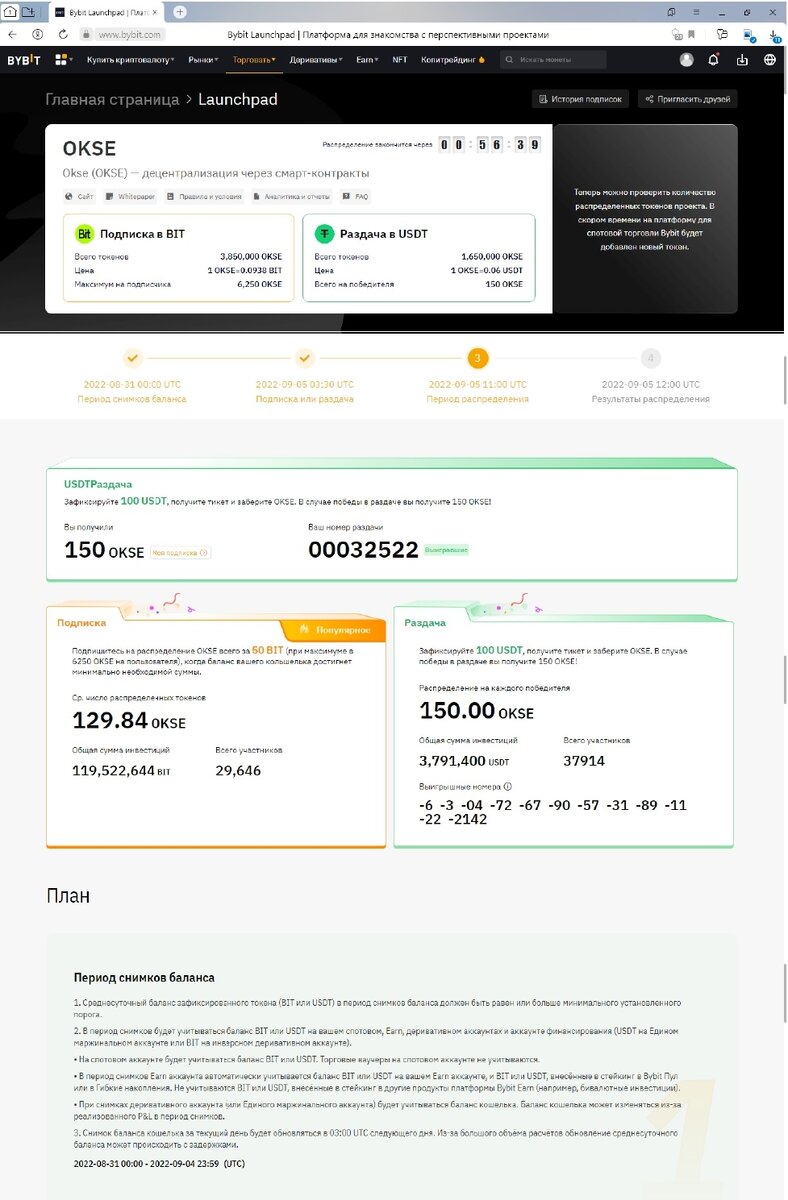Click the browser bookmark icon

[691, 34]
